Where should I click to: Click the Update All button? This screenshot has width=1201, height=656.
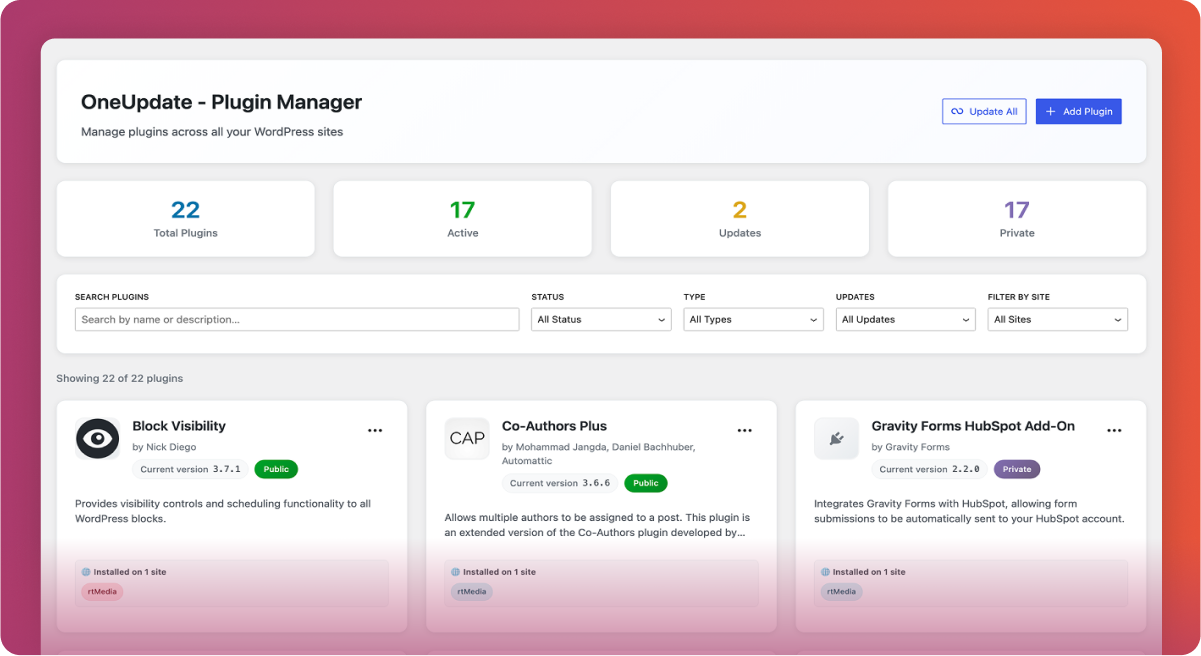click(x=984, y=112)
